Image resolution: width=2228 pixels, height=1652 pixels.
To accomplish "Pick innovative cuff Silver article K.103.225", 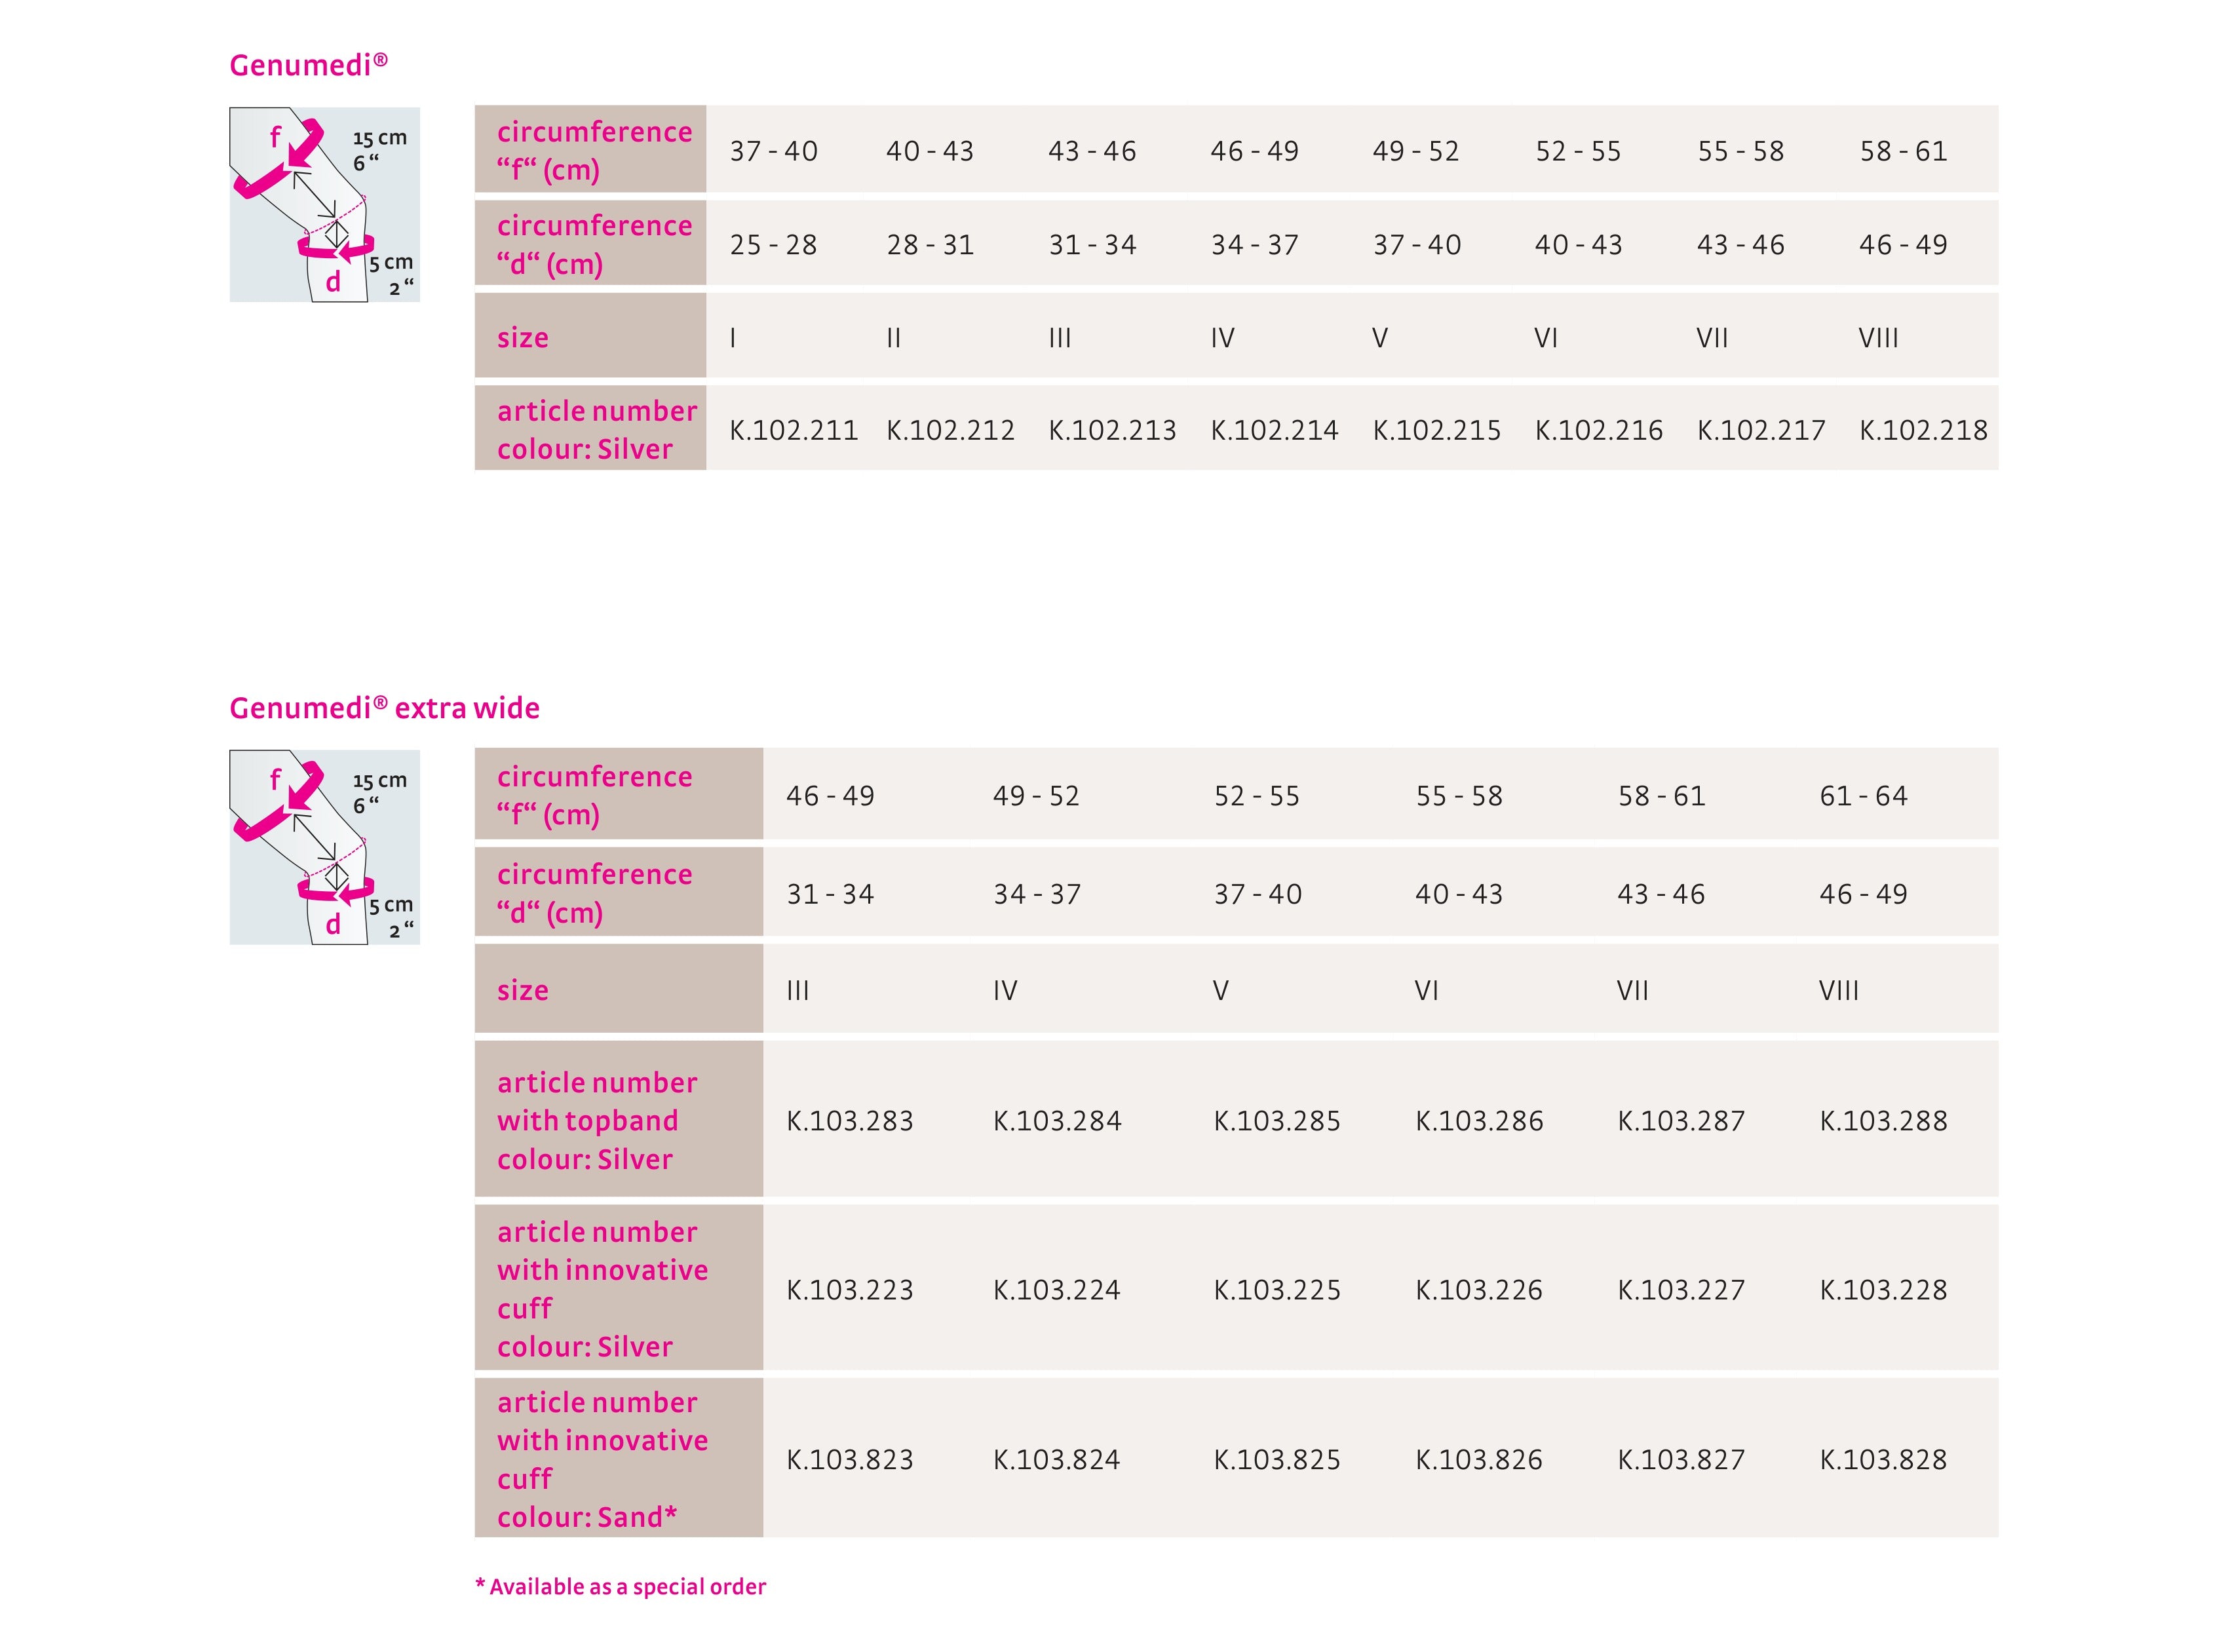I will (1277, 1290).
